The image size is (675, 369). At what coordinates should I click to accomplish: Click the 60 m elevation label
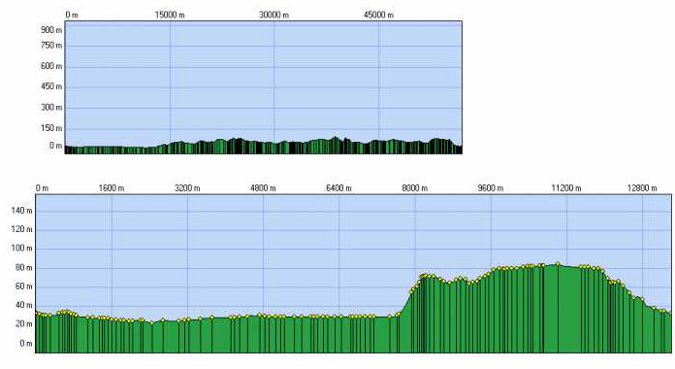coord(23,286)
